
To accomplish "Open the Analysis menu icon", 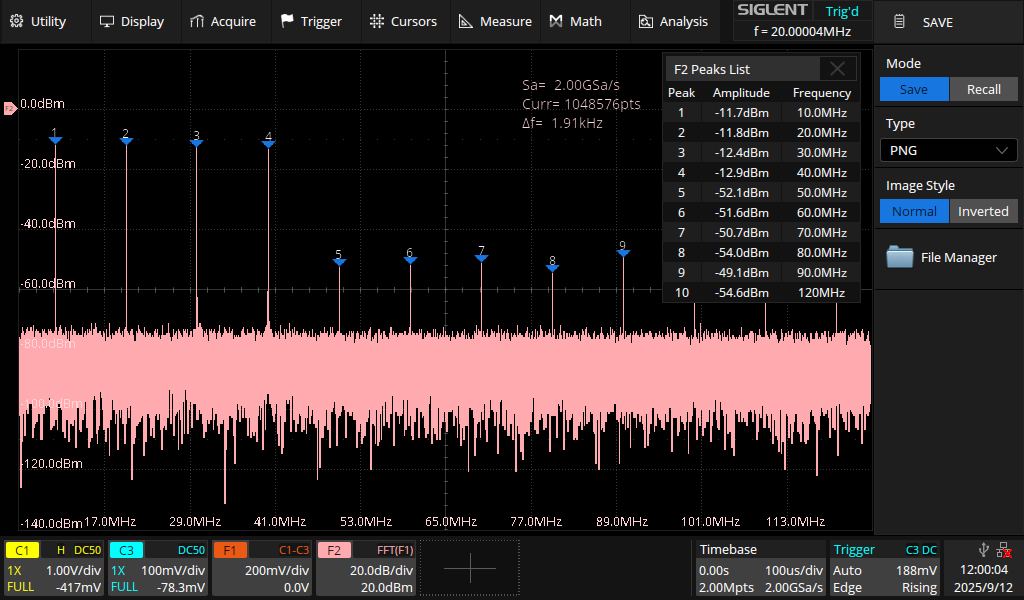I will (645, 21).
